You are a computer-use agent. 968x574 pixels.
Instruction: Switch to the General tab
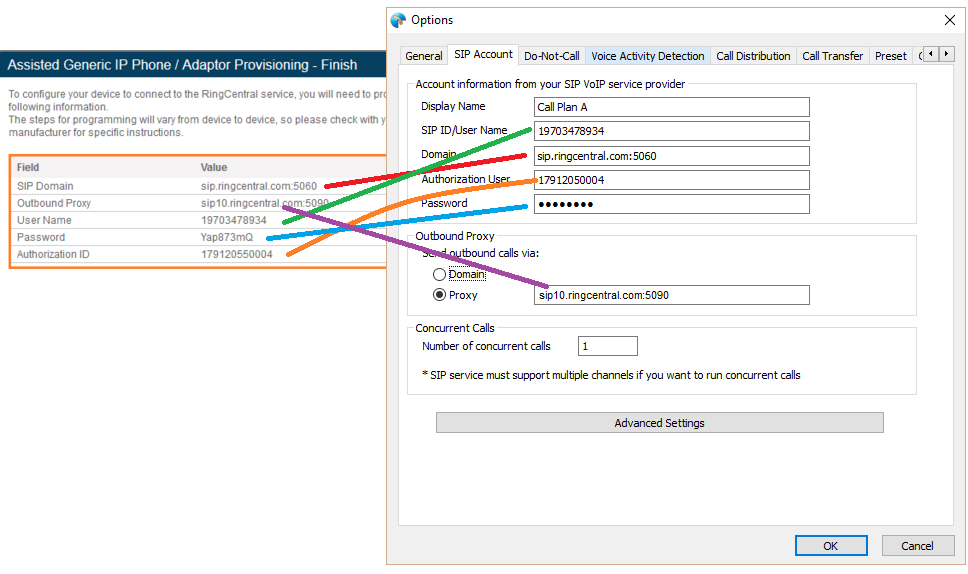(x=424, y=56)
